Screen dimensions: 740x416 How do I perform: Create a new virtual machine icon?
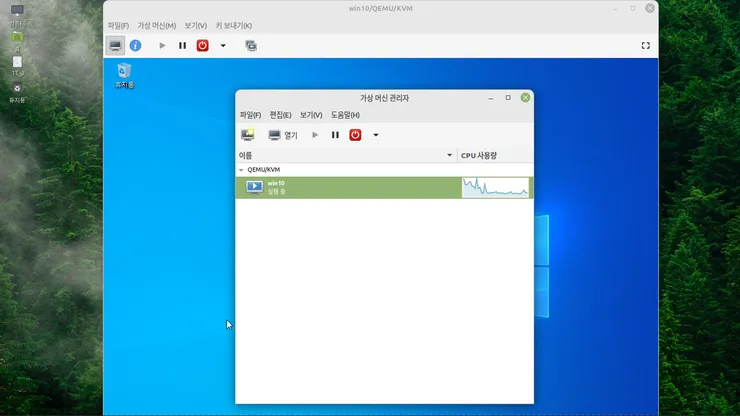coord(248,135)
